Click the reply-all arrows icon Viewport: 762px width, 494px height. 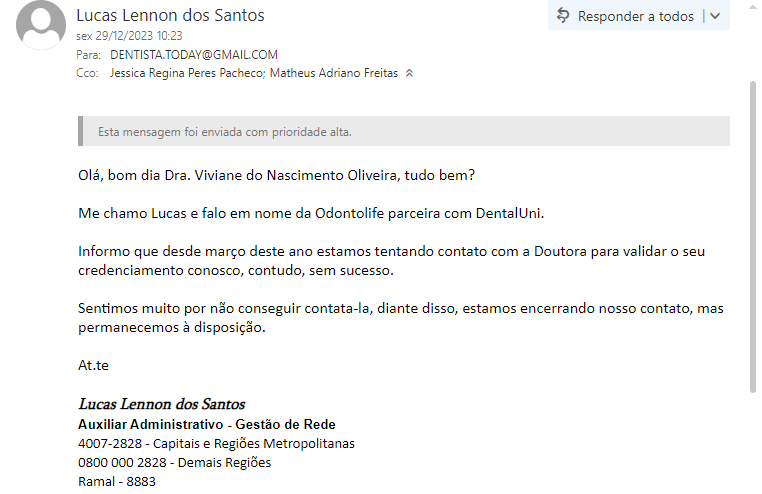(x=564, y=15)
